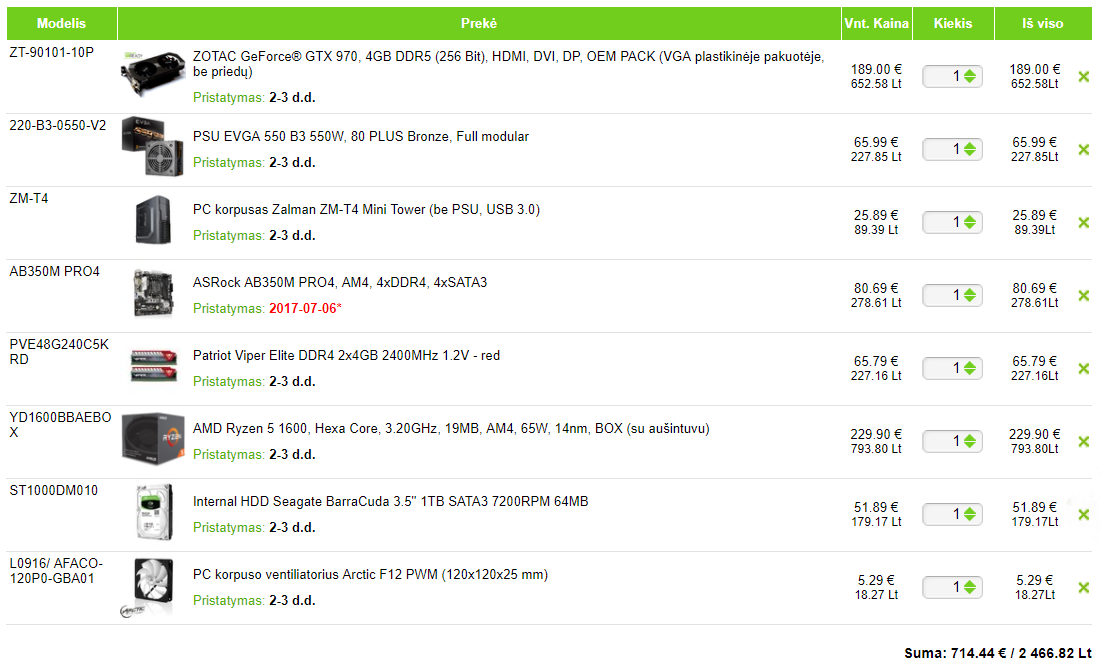Click the Kiekis column header
Screen dimensions: 1100x670
[x=953, y=23]
